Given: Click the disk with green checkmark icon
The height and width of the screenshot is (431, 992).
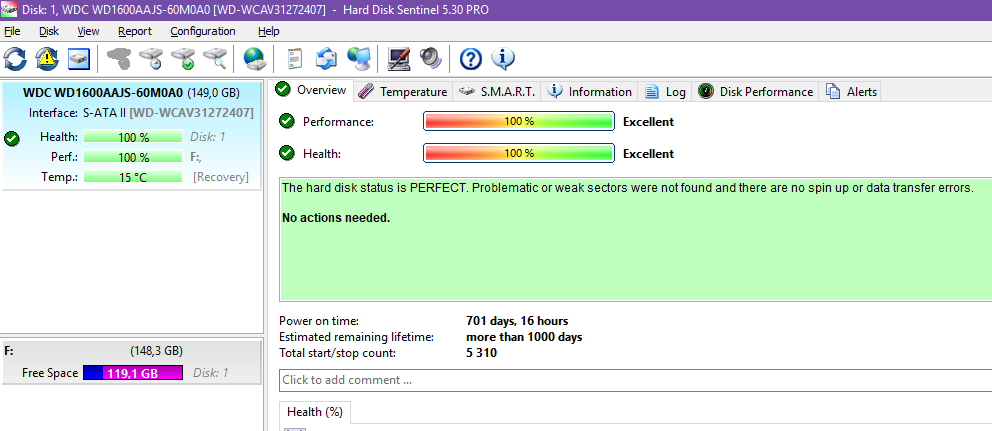Looking at the screenshot, I should click(x=183, y=59).
